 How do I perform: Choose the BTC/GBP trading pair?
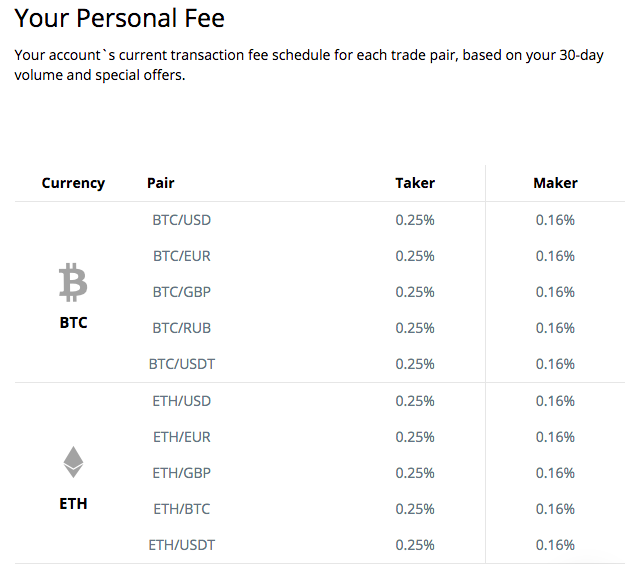[181, 292]
